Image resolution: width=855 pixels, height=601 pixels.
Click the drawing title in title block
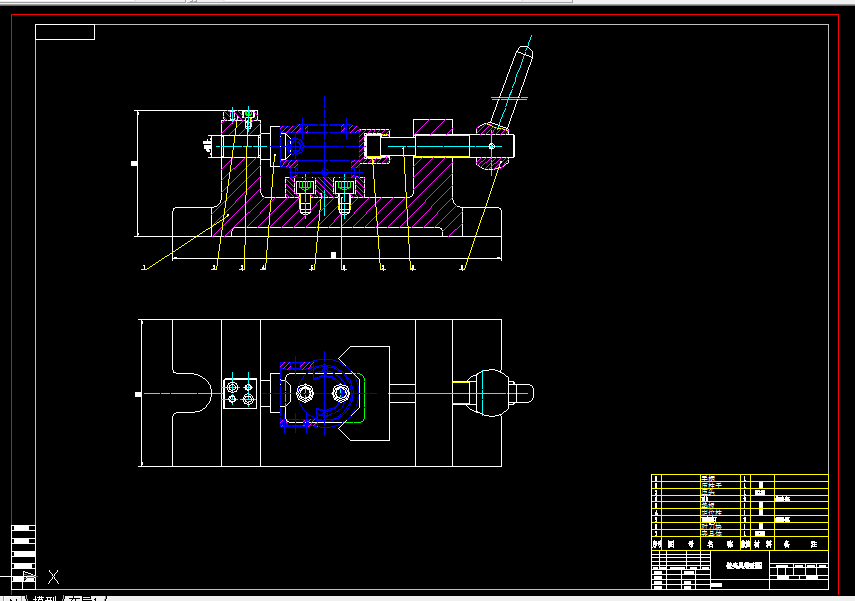744,566
